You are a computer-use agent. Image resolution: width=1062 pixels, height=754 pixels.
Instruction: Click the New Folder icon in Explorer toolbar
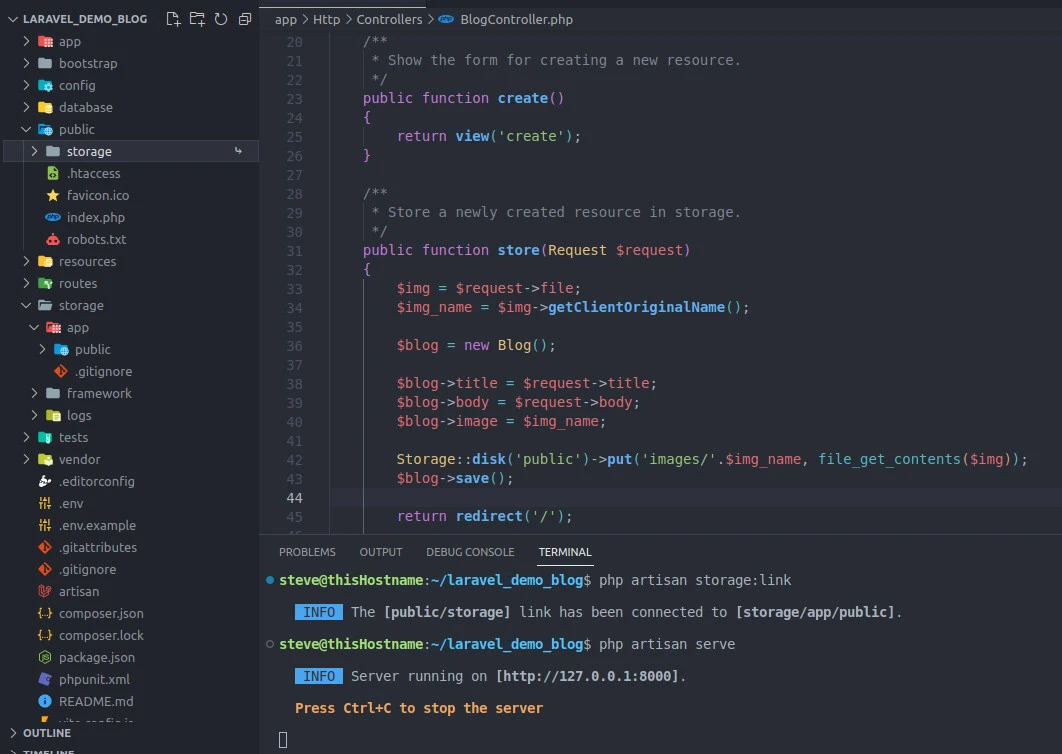196,19
